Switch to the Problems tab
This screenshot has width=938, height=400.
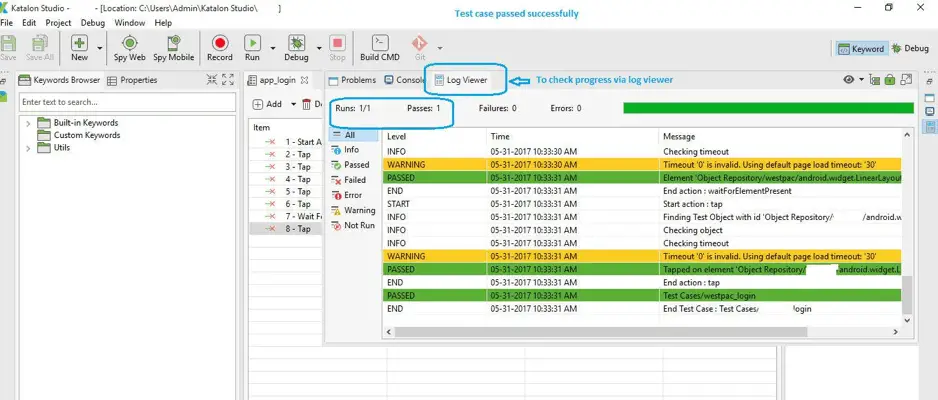tap(352, 80)
